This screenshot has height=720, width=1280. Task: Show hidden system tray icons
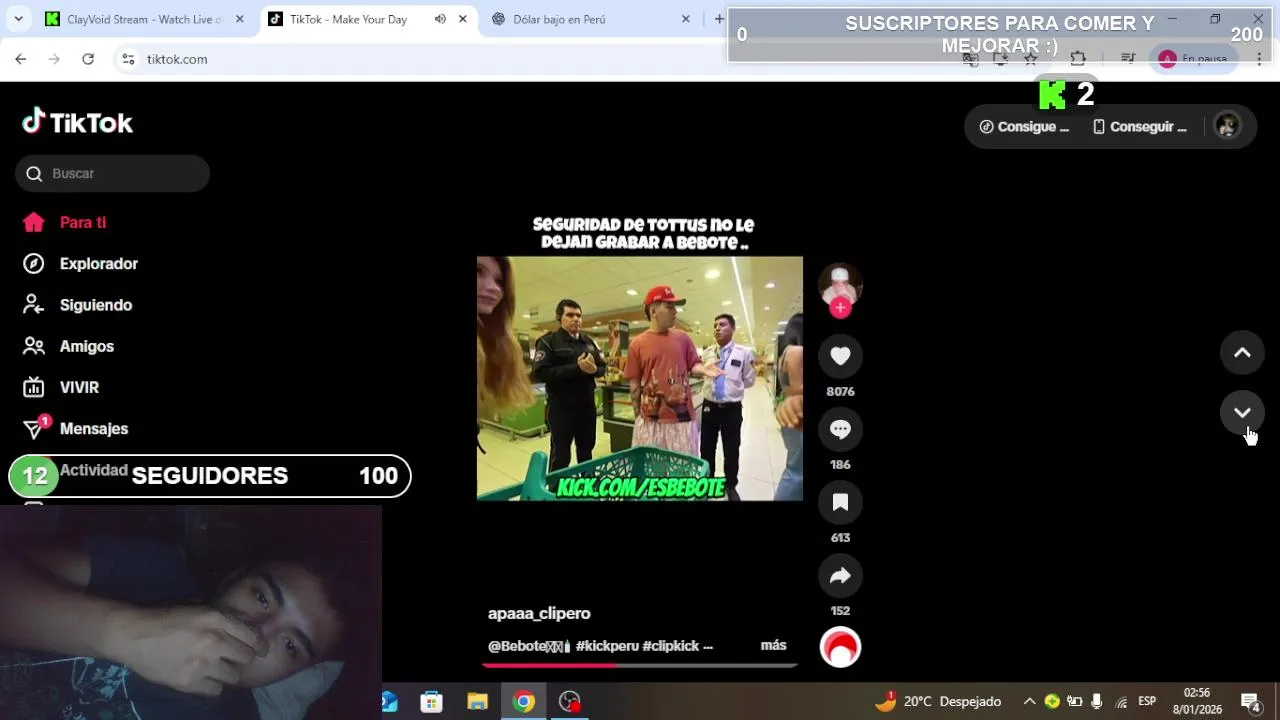point(1029,701)
